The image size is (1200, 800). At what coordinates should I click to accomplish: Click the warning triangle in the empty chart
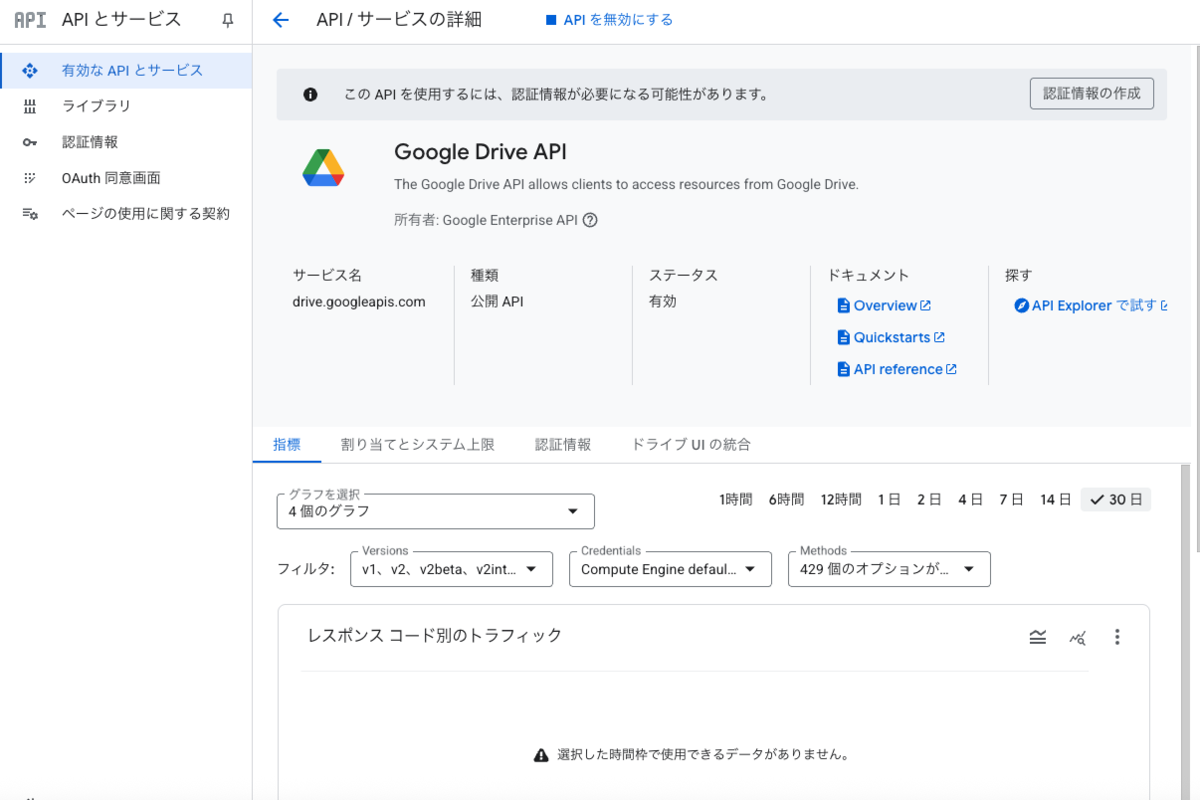pos(541,755)
